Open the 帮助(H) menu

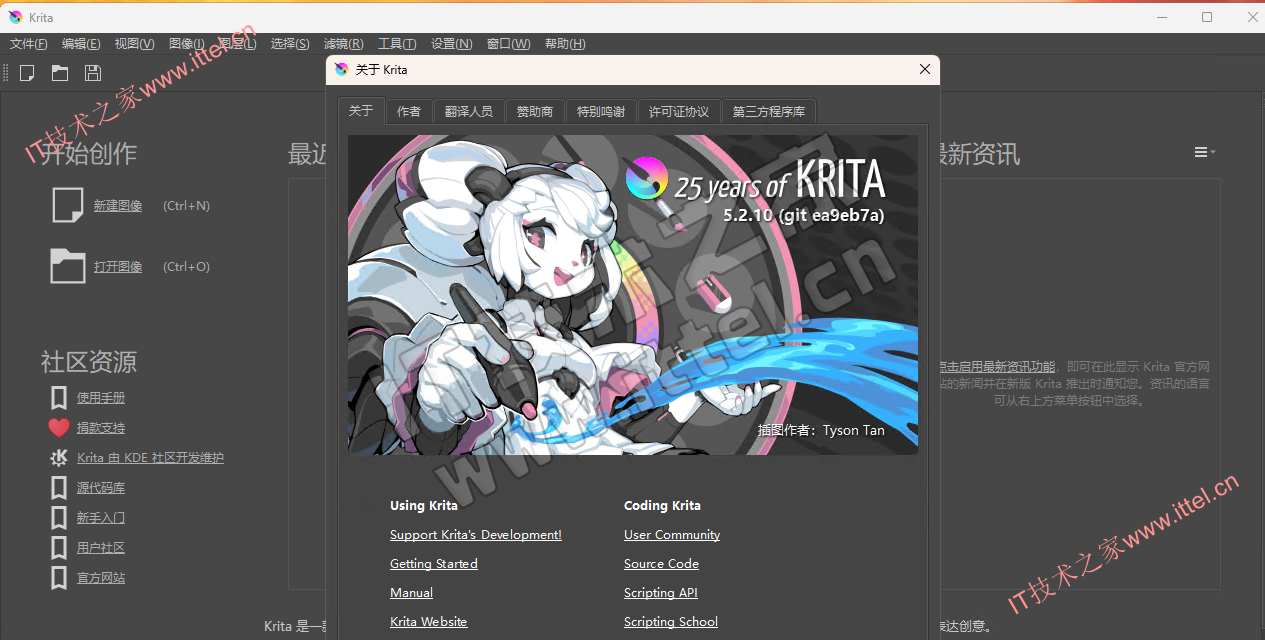point(565,44)
